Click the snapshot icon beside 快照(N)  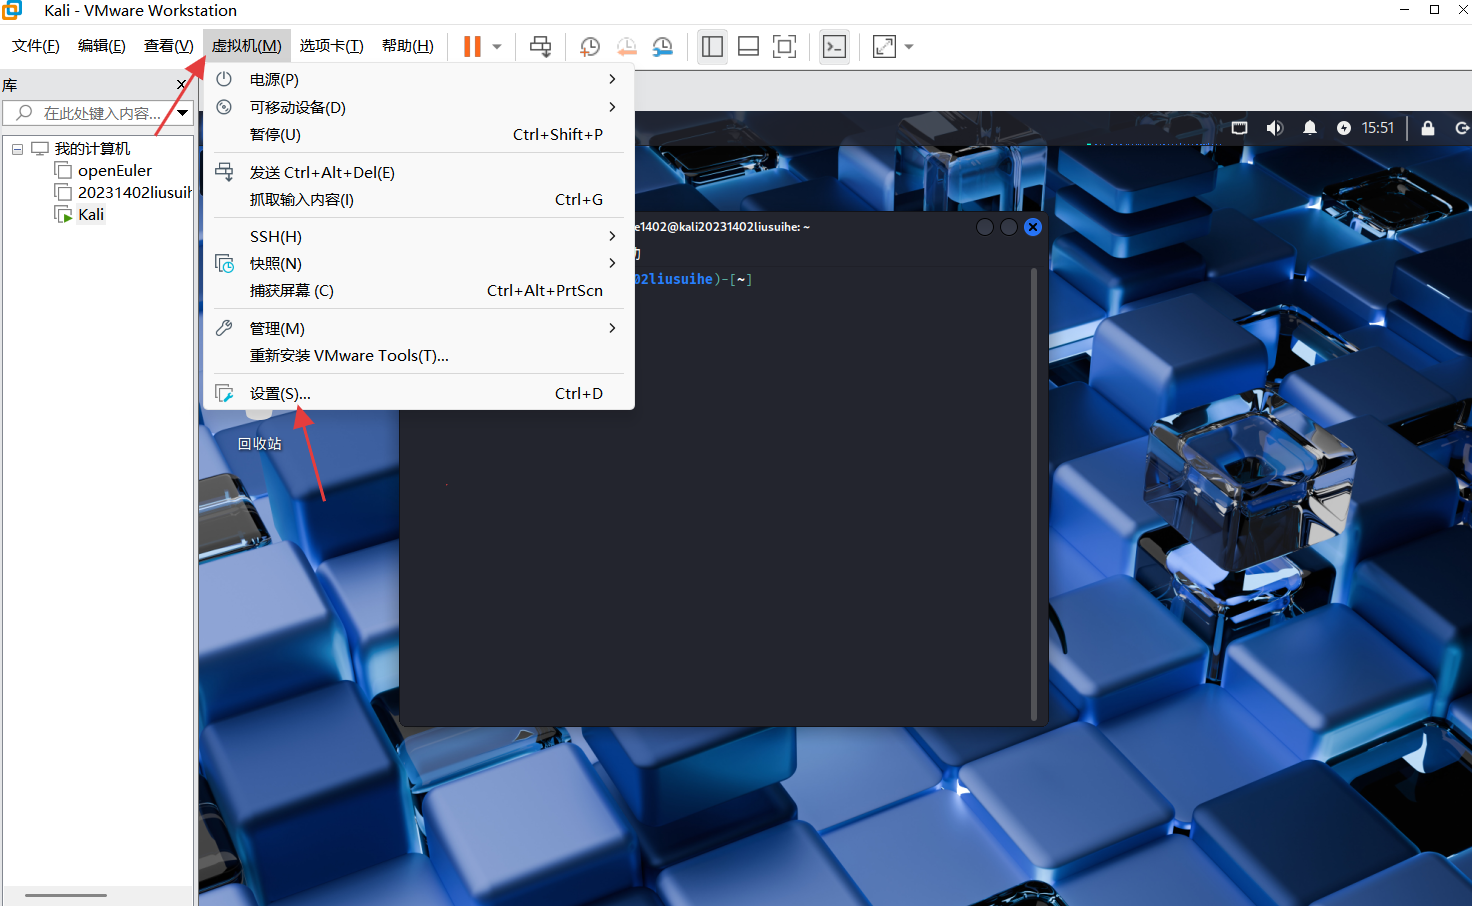click(x=224, y=263)
